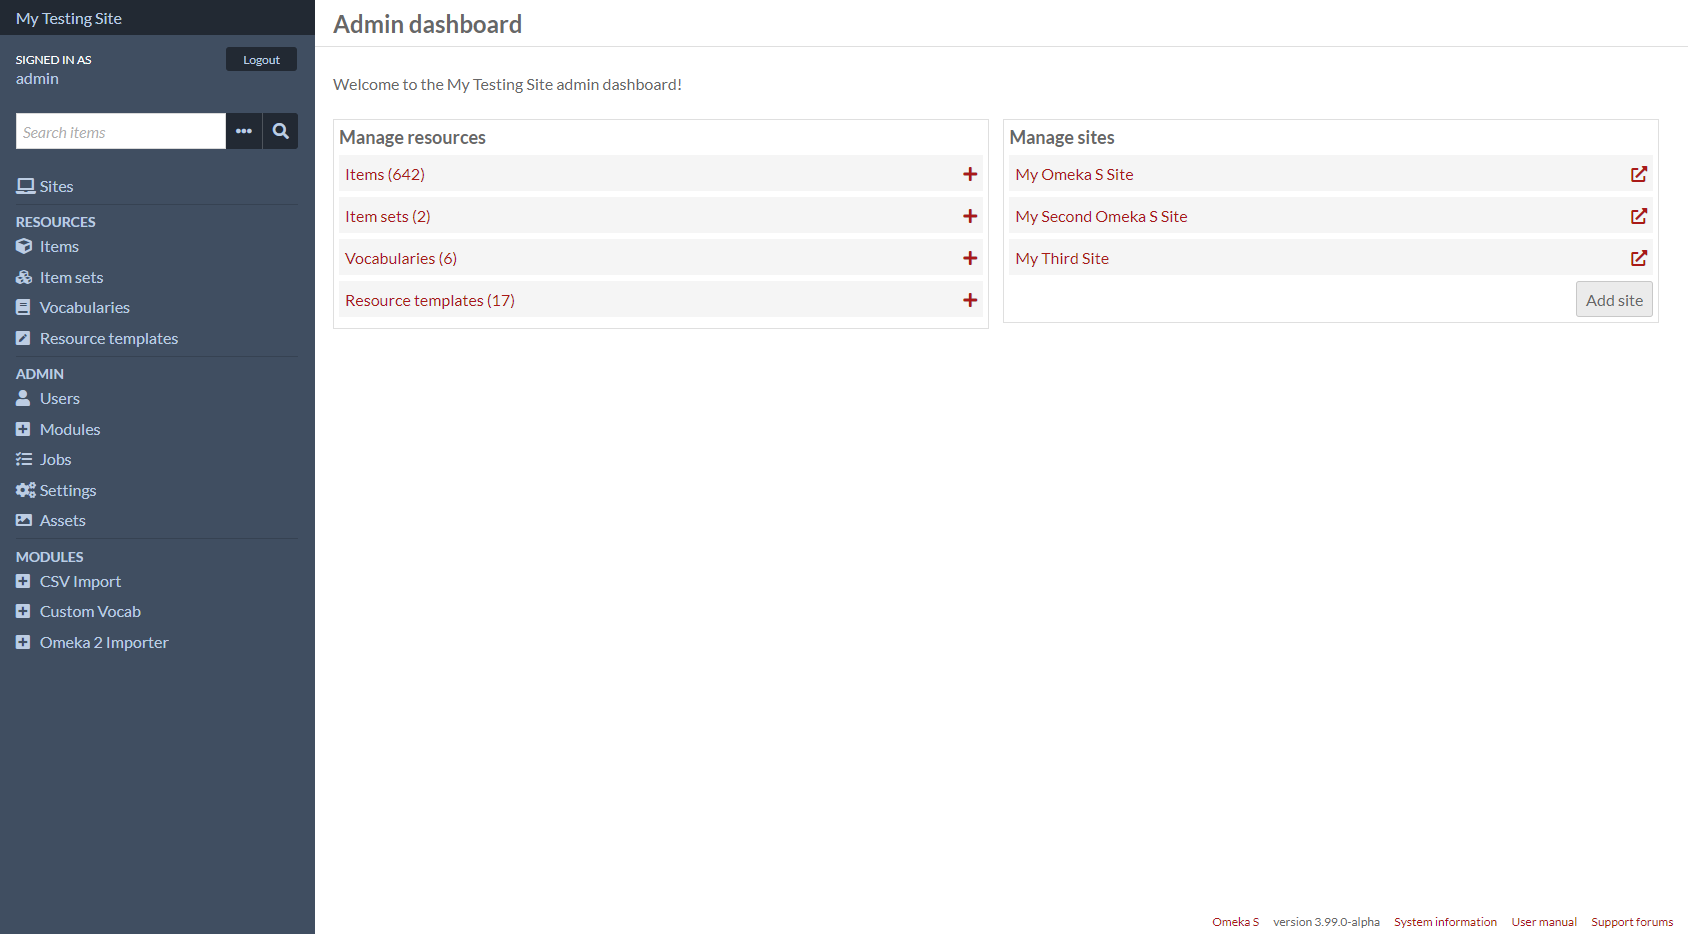Click the Custom Vocab plus-square icon
This screenshot has height=934, width=1688.
[23, 611]
